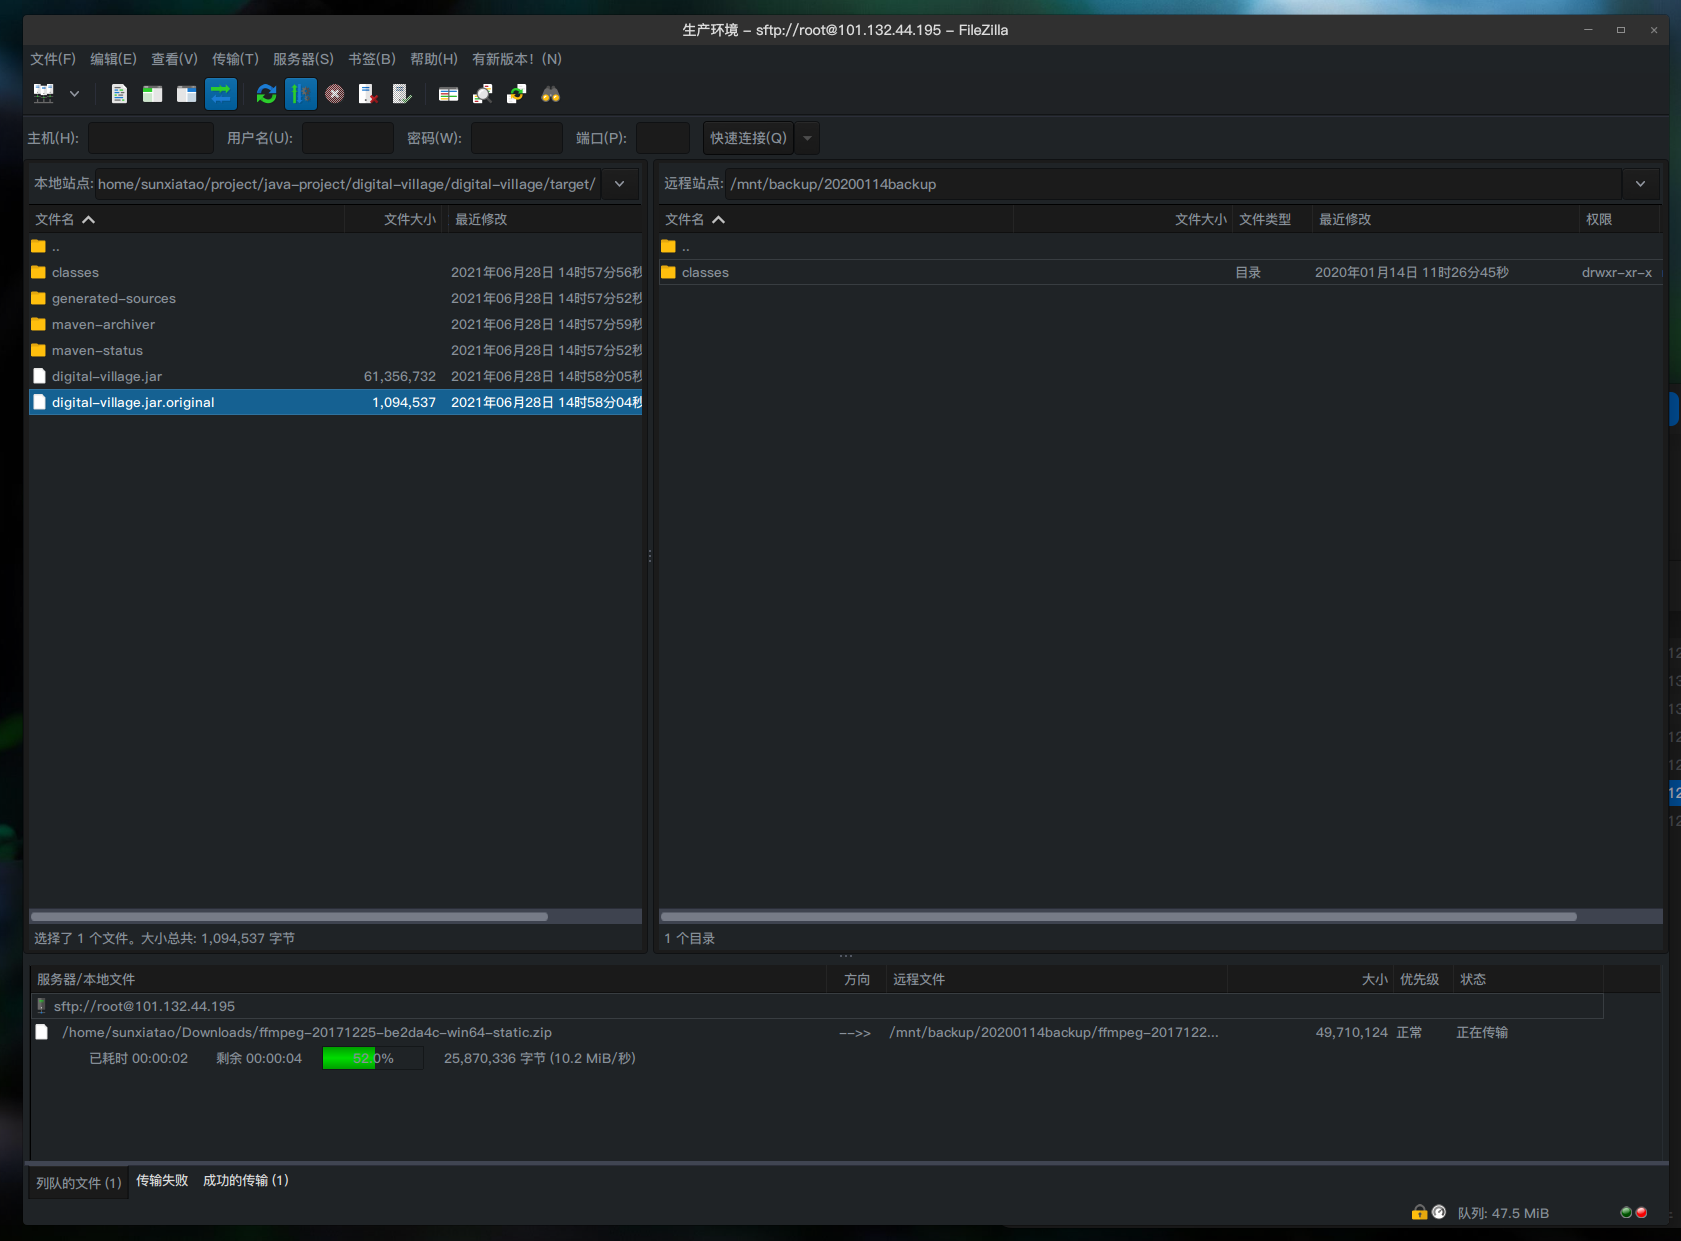Screen dimensions: 1681x1241
Task: Open the 传输(T) menu
Action: [235, 59]
